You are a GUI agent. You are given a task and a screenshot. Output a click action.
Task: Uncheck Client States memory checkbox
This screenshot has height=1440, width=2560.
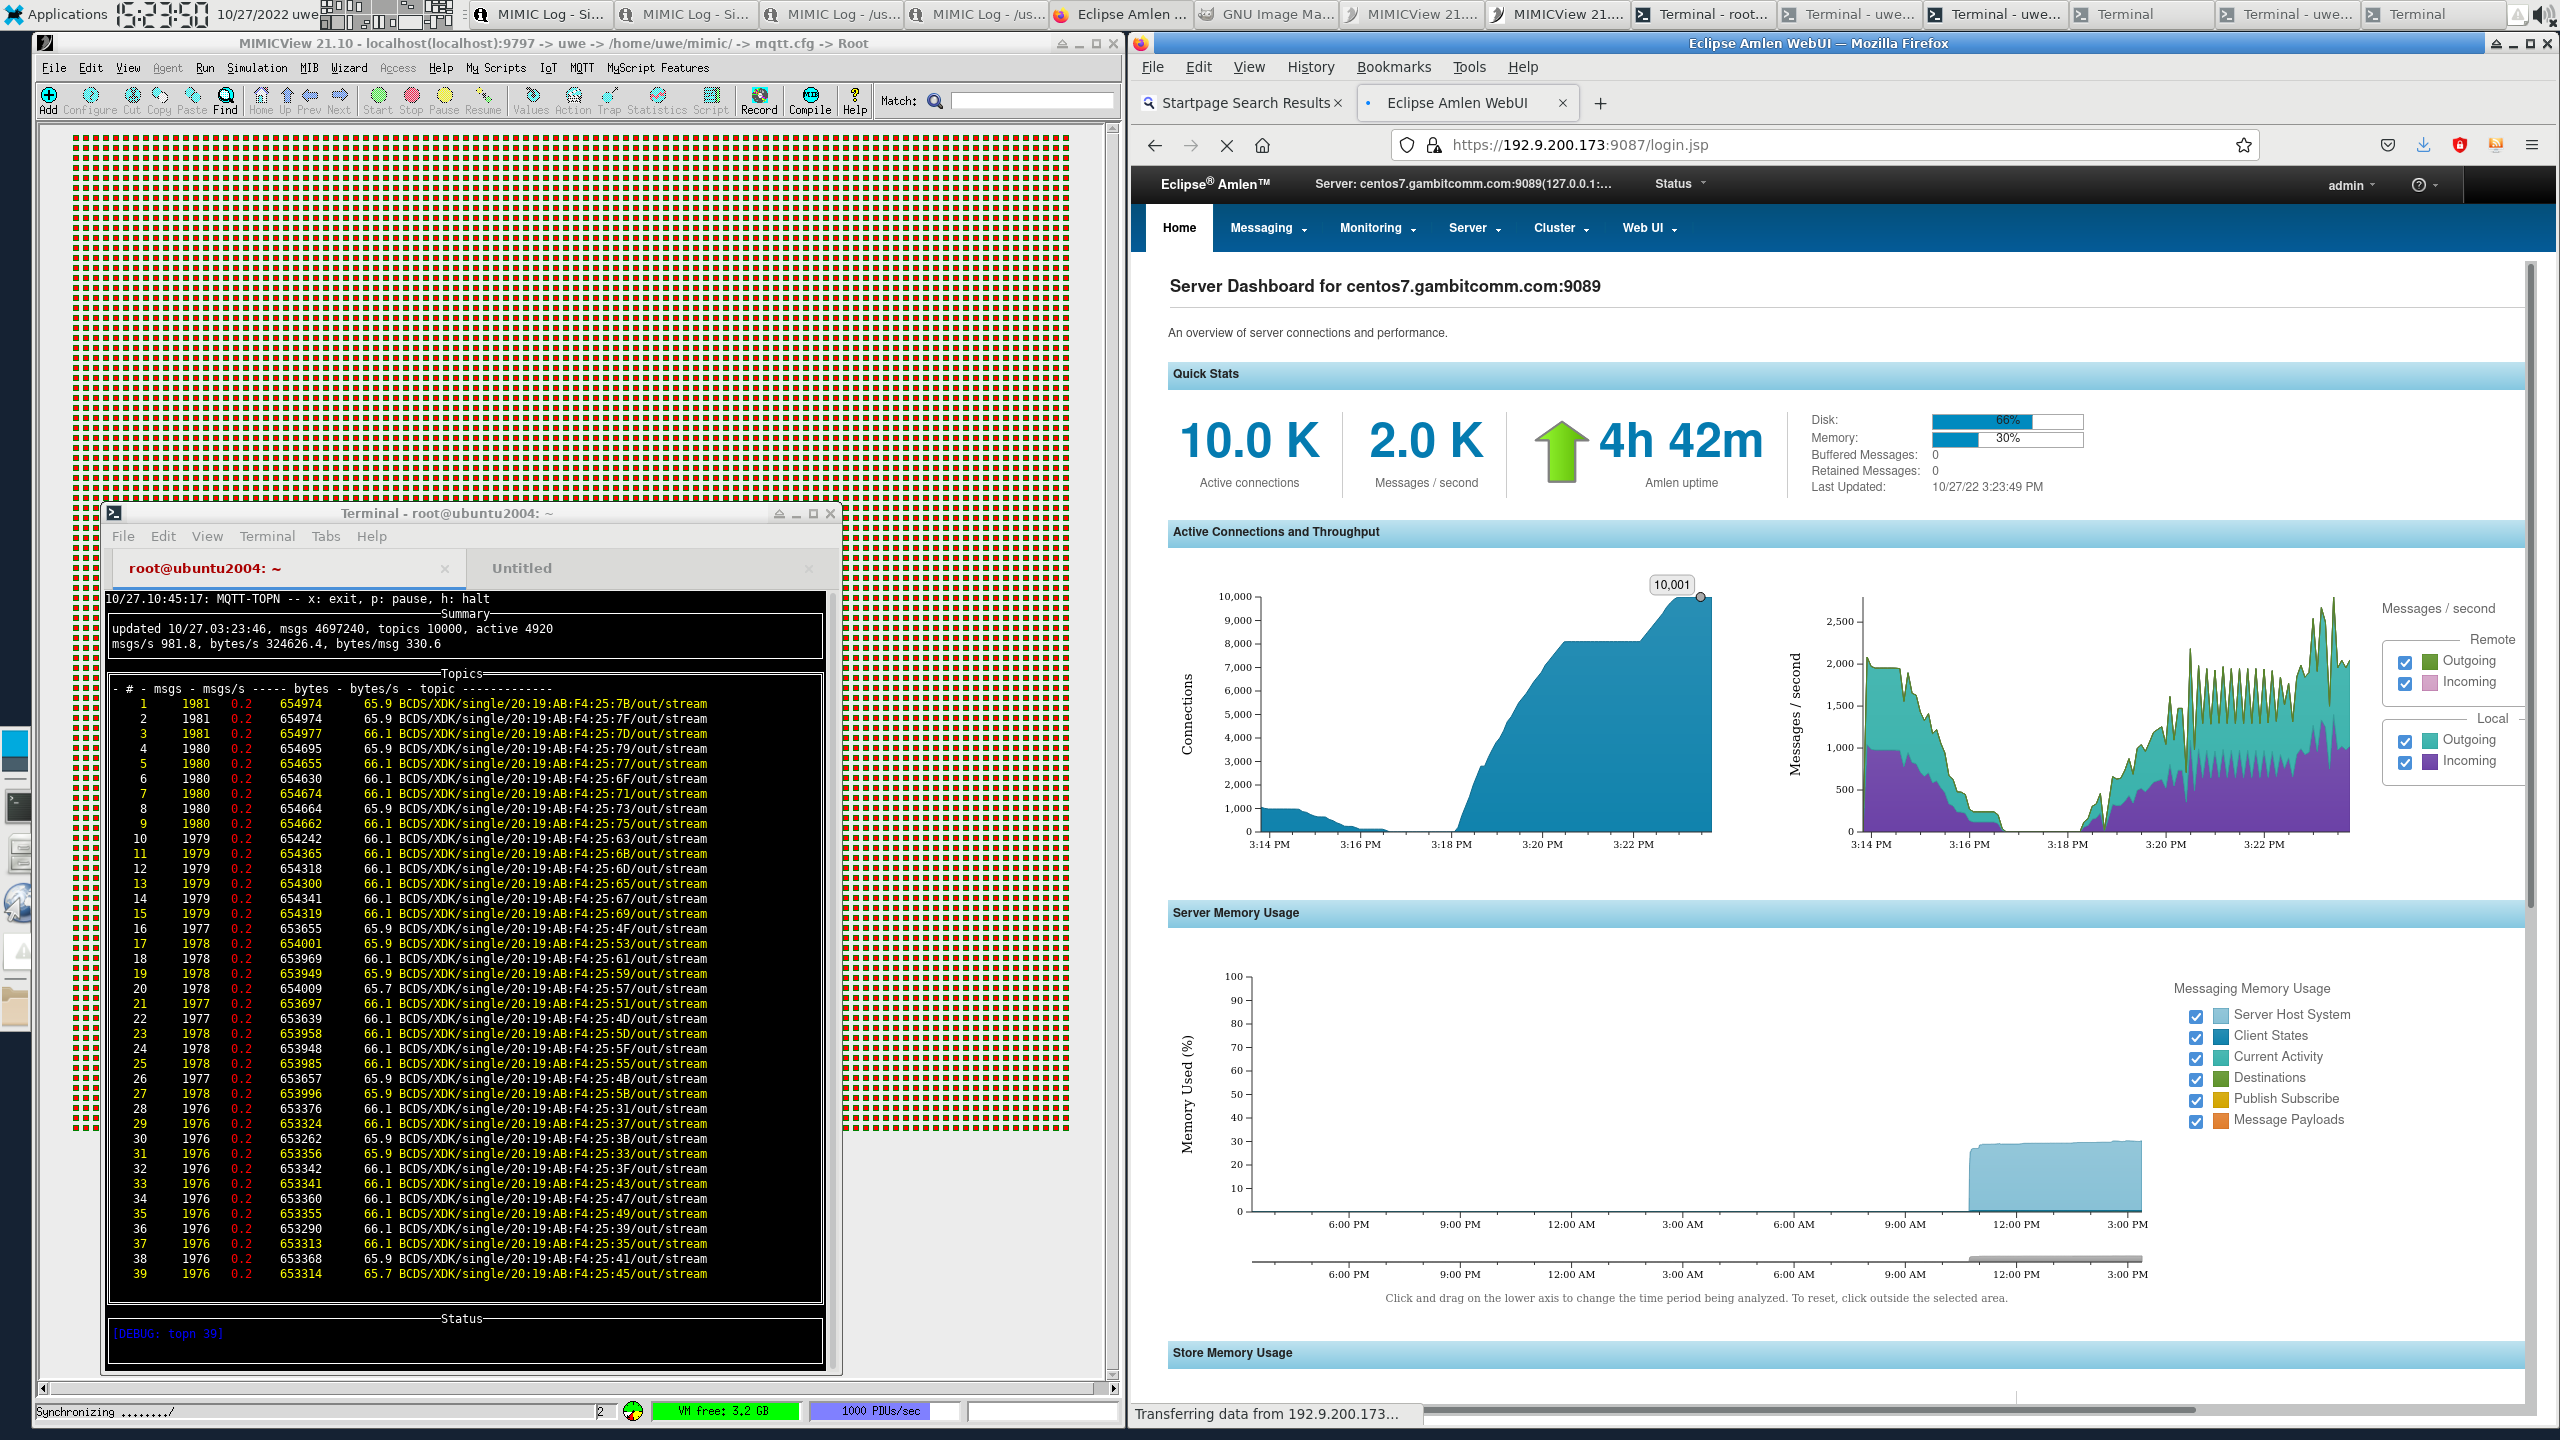coord(2196,1037)
